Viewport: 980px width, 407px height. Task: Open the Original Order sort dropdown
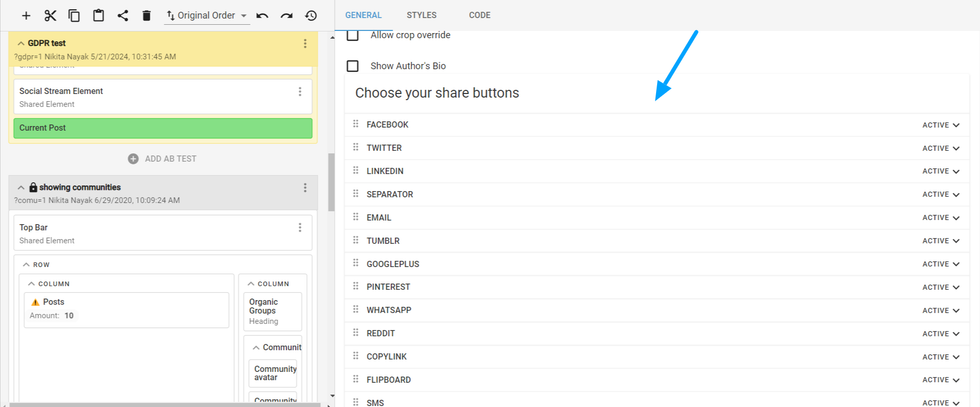pos(207,16)
